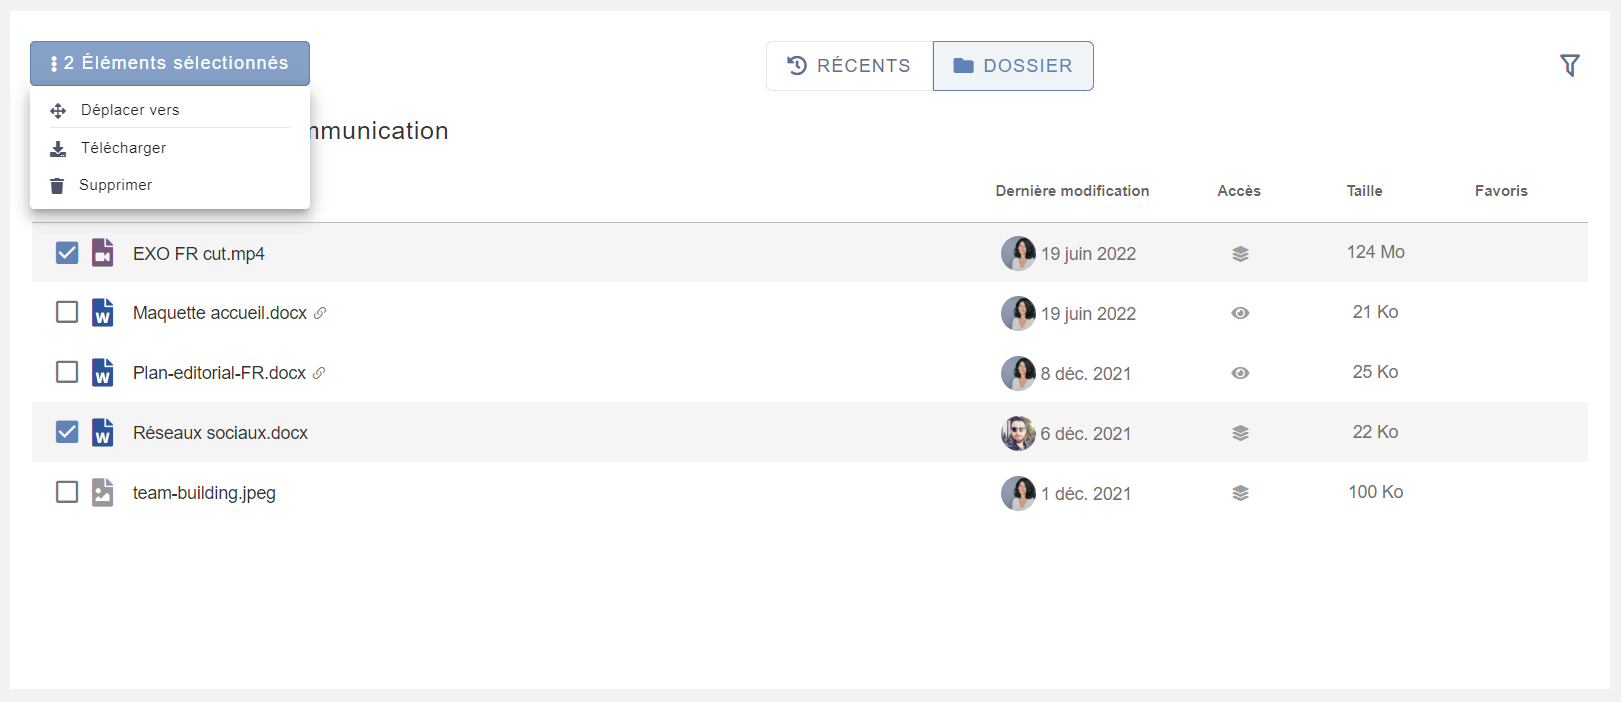Click the filter funnel icon
Viewport: 1621px width, 702px height.
(1569, 66)
